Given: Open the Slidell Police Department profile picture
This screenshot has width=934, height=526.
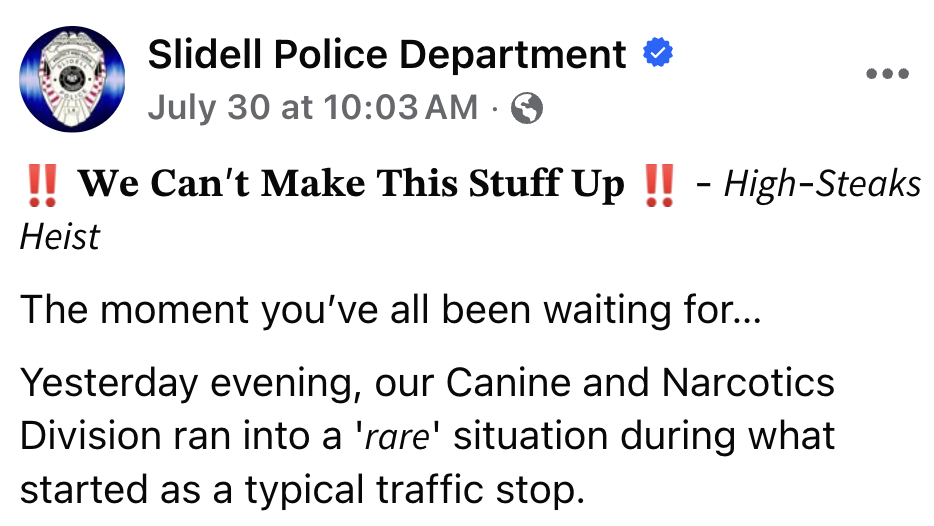Looking at the screenshot, I should pos(72,79).
